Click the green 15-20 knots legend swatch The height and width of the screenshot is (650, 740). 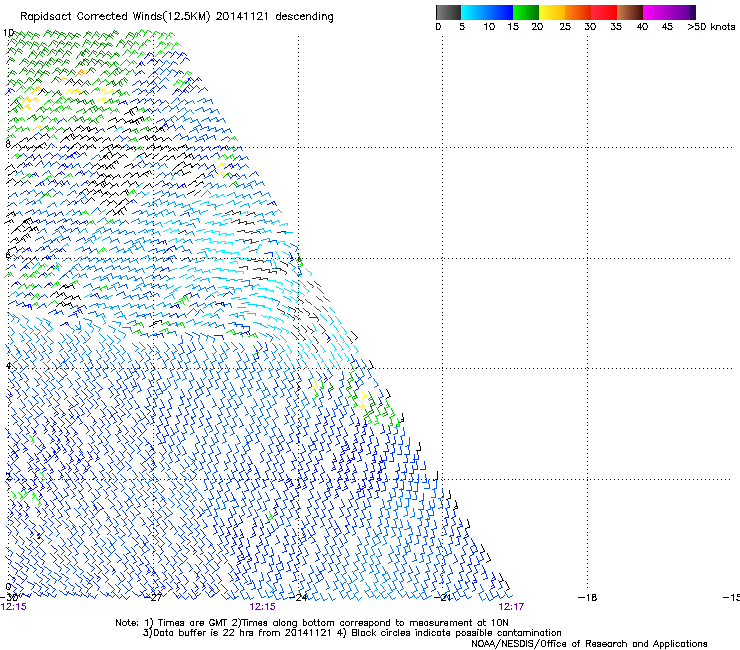point(526,12)
